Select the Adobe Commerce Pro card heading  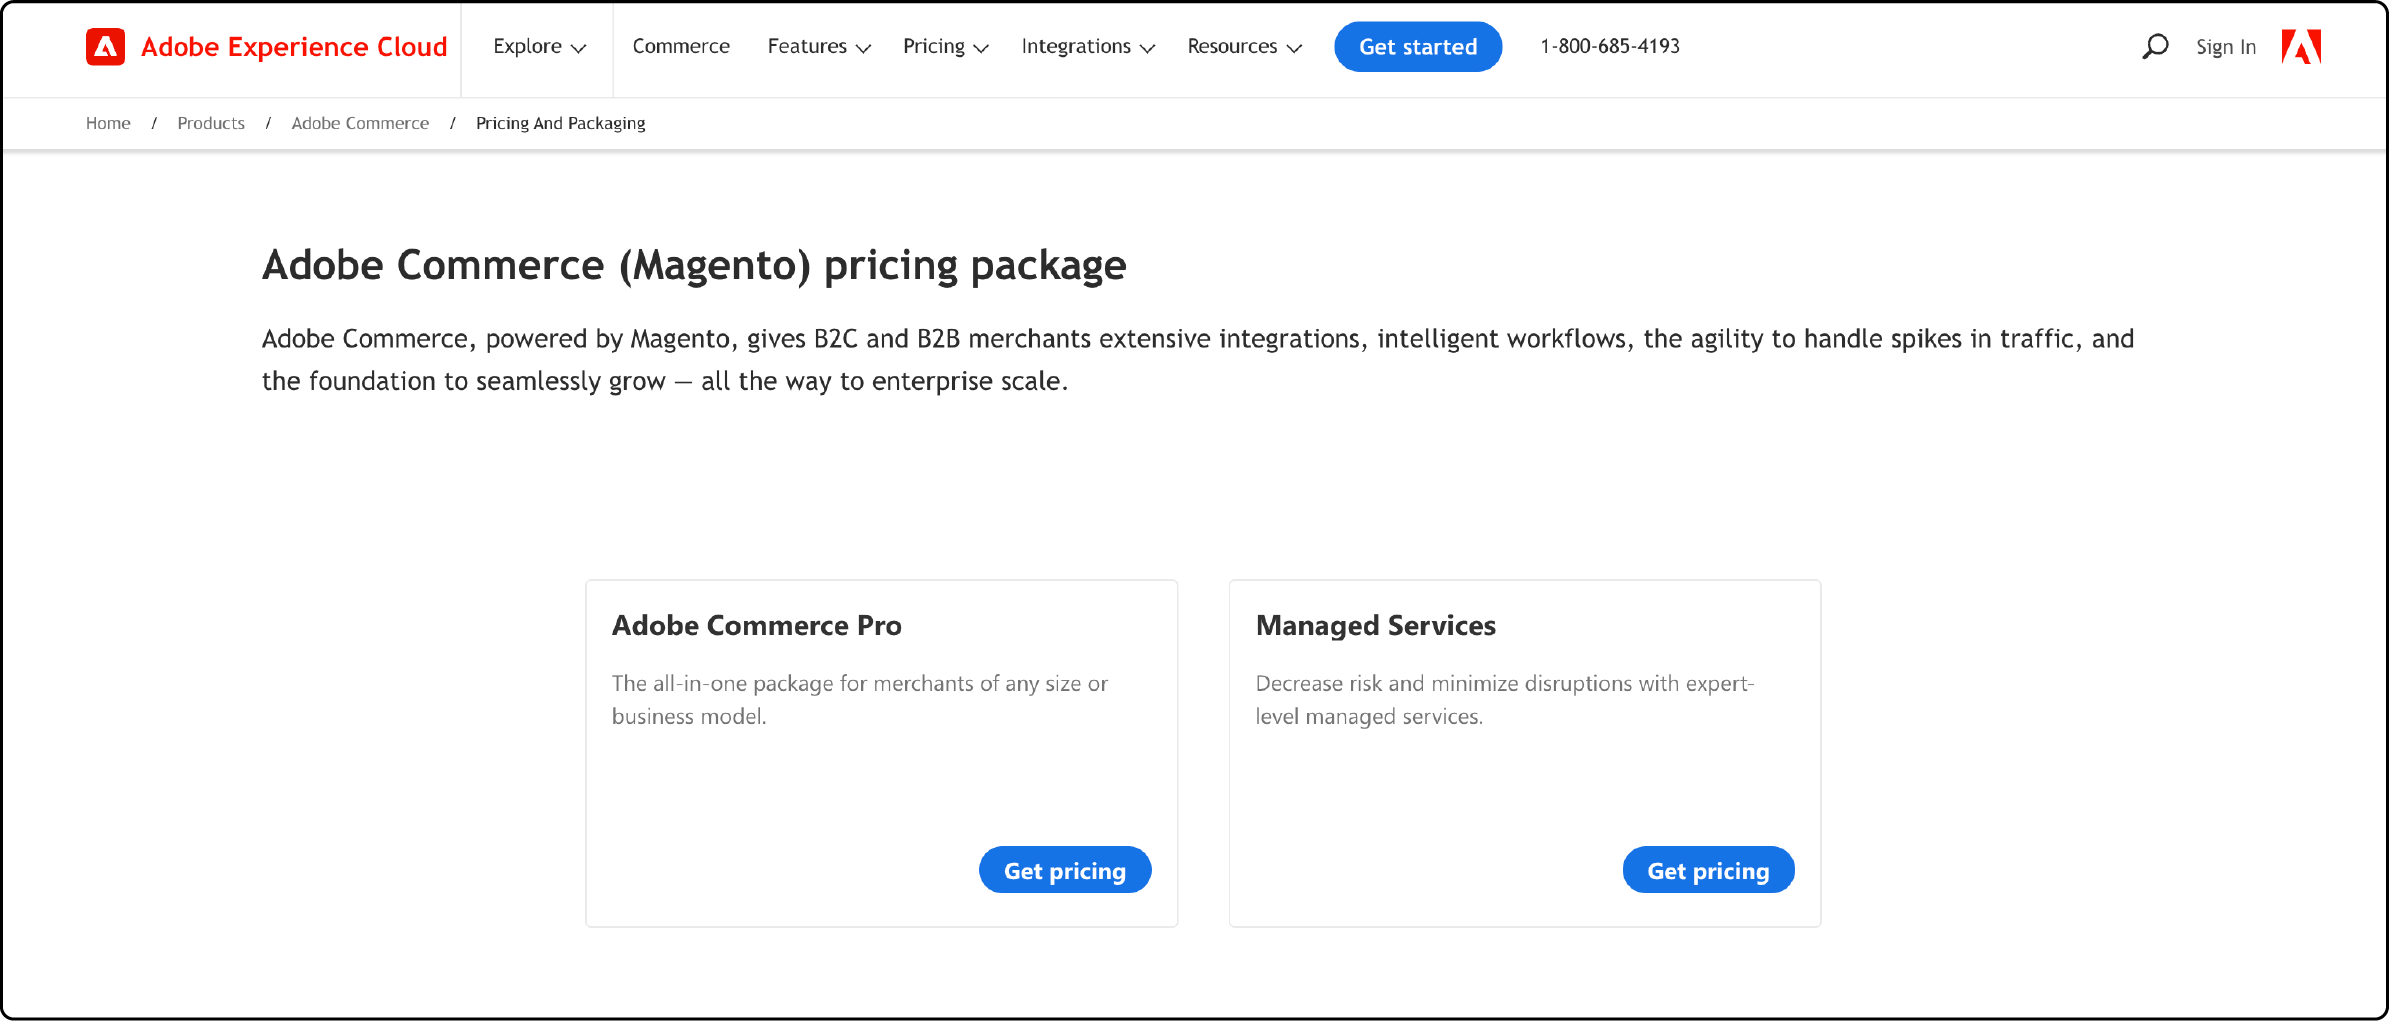pos(757,625)
